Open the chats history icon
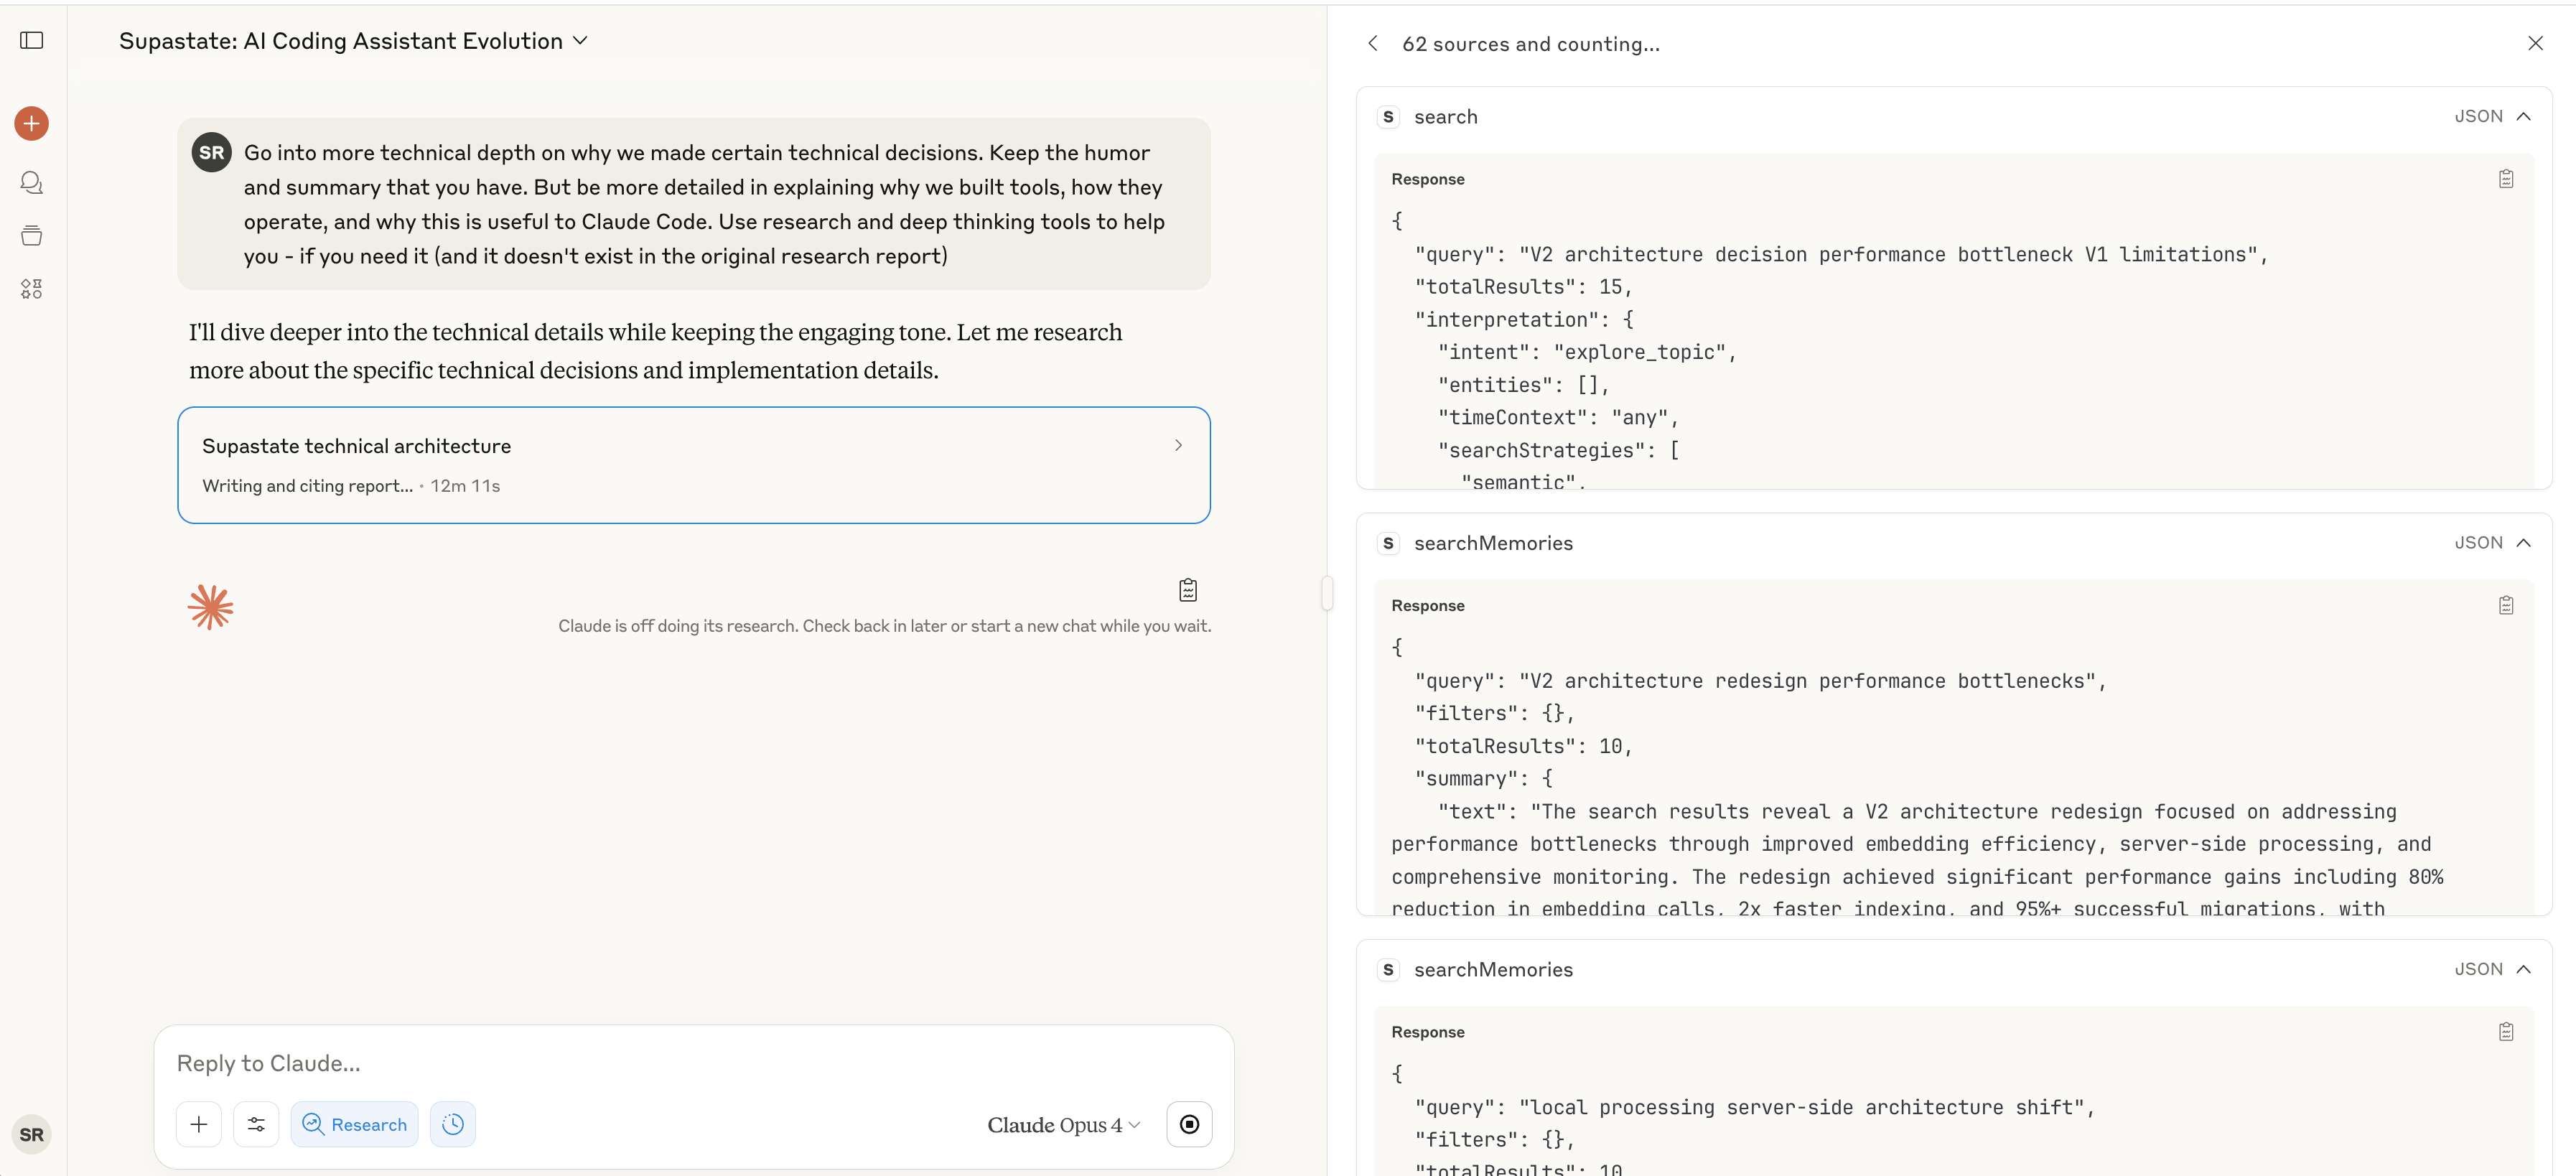Screen dimensions: 2576x1176 pos(32,182)
